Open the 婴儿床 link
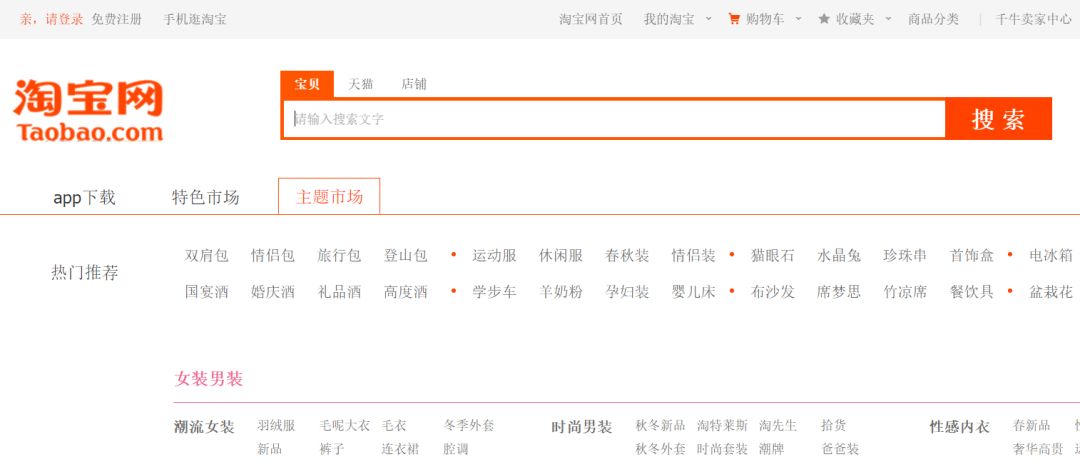This screenshot has height=462, width=1080. coord(694,292)
